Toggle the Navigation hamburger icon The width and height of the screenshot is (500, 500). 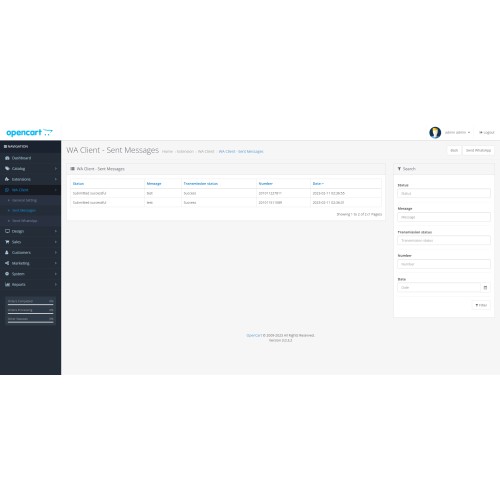click(x=5, y=146)
